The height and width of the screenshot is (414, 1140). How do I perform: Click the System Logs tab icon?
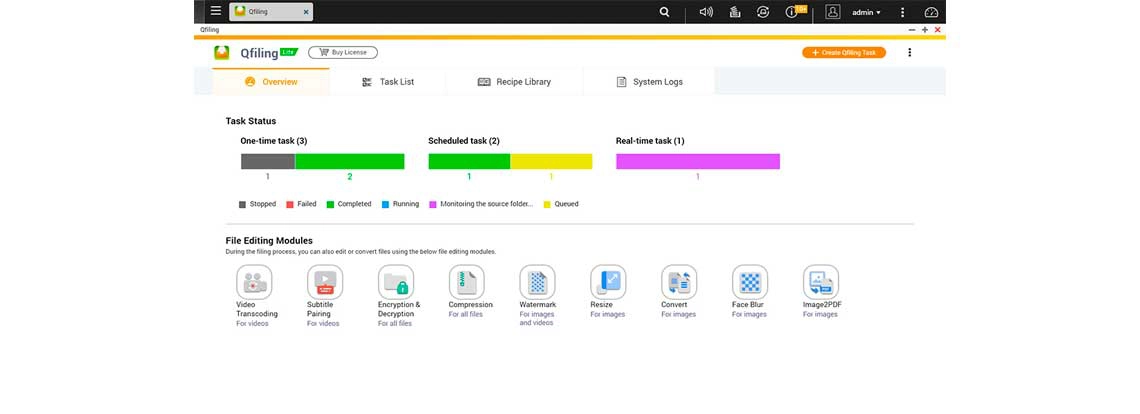(622, 81)
